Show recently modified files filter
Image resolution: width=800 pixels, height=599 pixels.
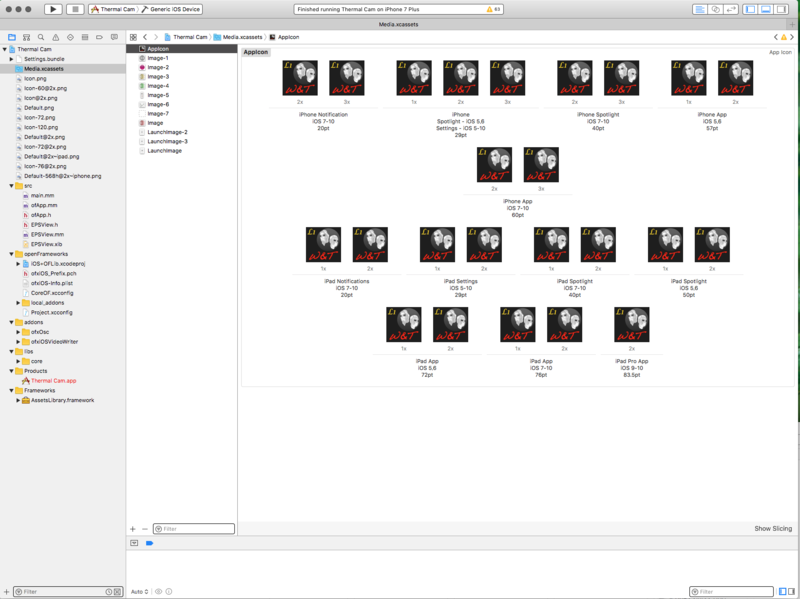pos(109,592)
